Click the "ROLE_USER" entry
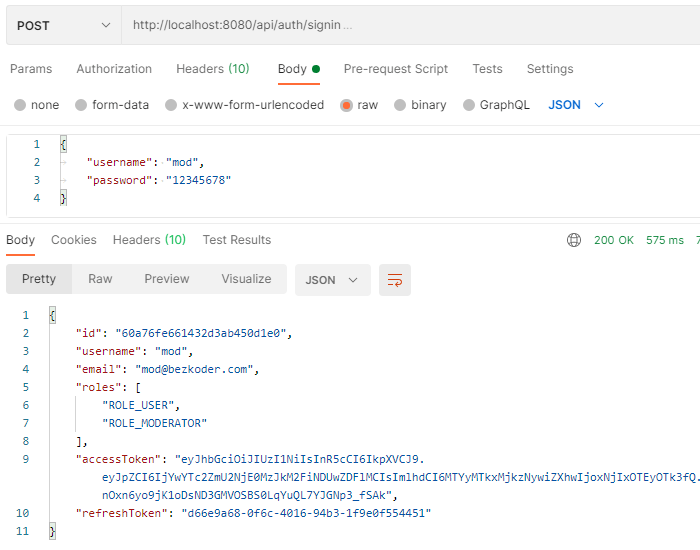This screenshot has height=550, width=700. tap(138, 405)
